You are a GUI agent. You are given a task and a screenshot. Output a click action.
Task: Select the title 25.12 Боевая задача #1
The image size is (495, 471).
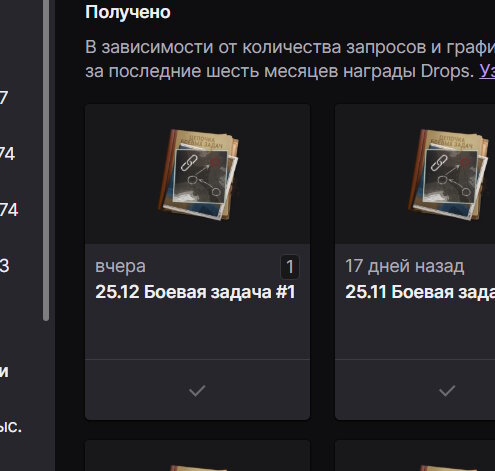195,292
